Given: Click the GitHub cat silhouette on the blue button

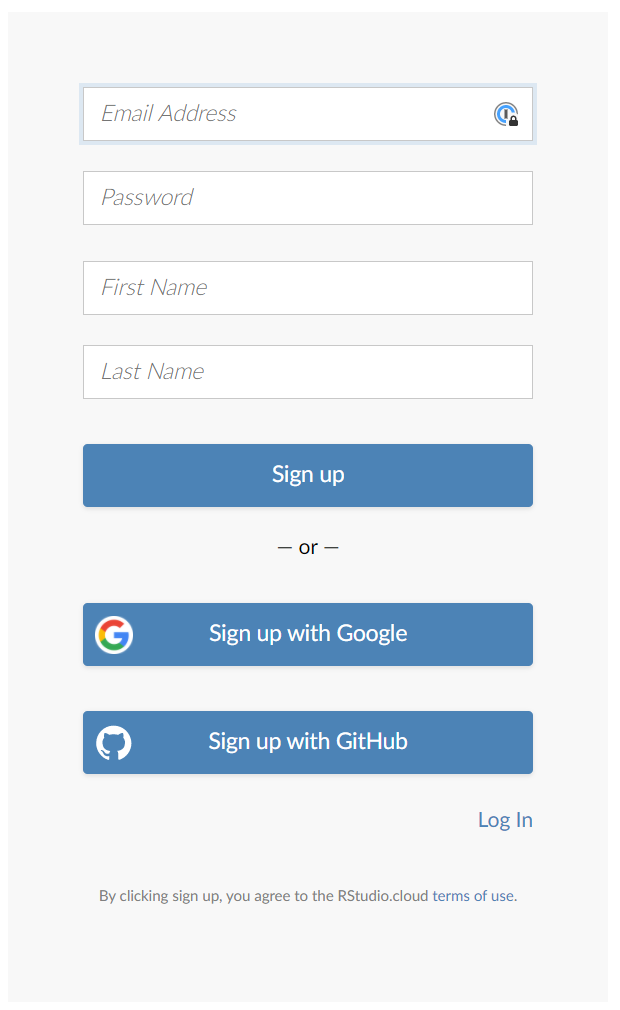Looking at the screenshot, I should [113, 742].
